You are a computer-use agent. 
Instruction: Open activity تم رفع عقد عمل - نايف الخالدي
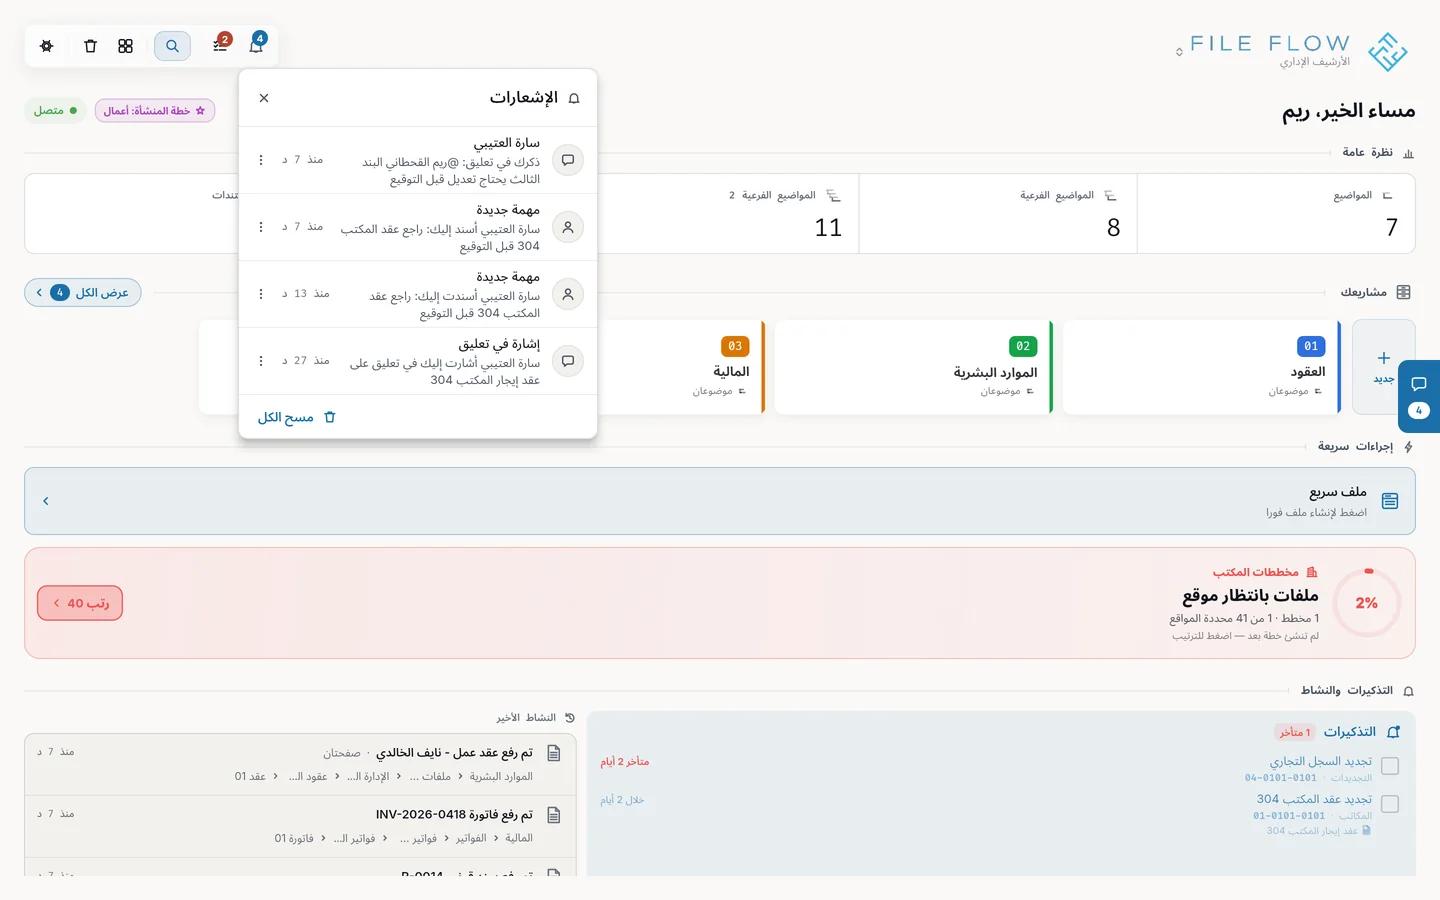(300, 765)
